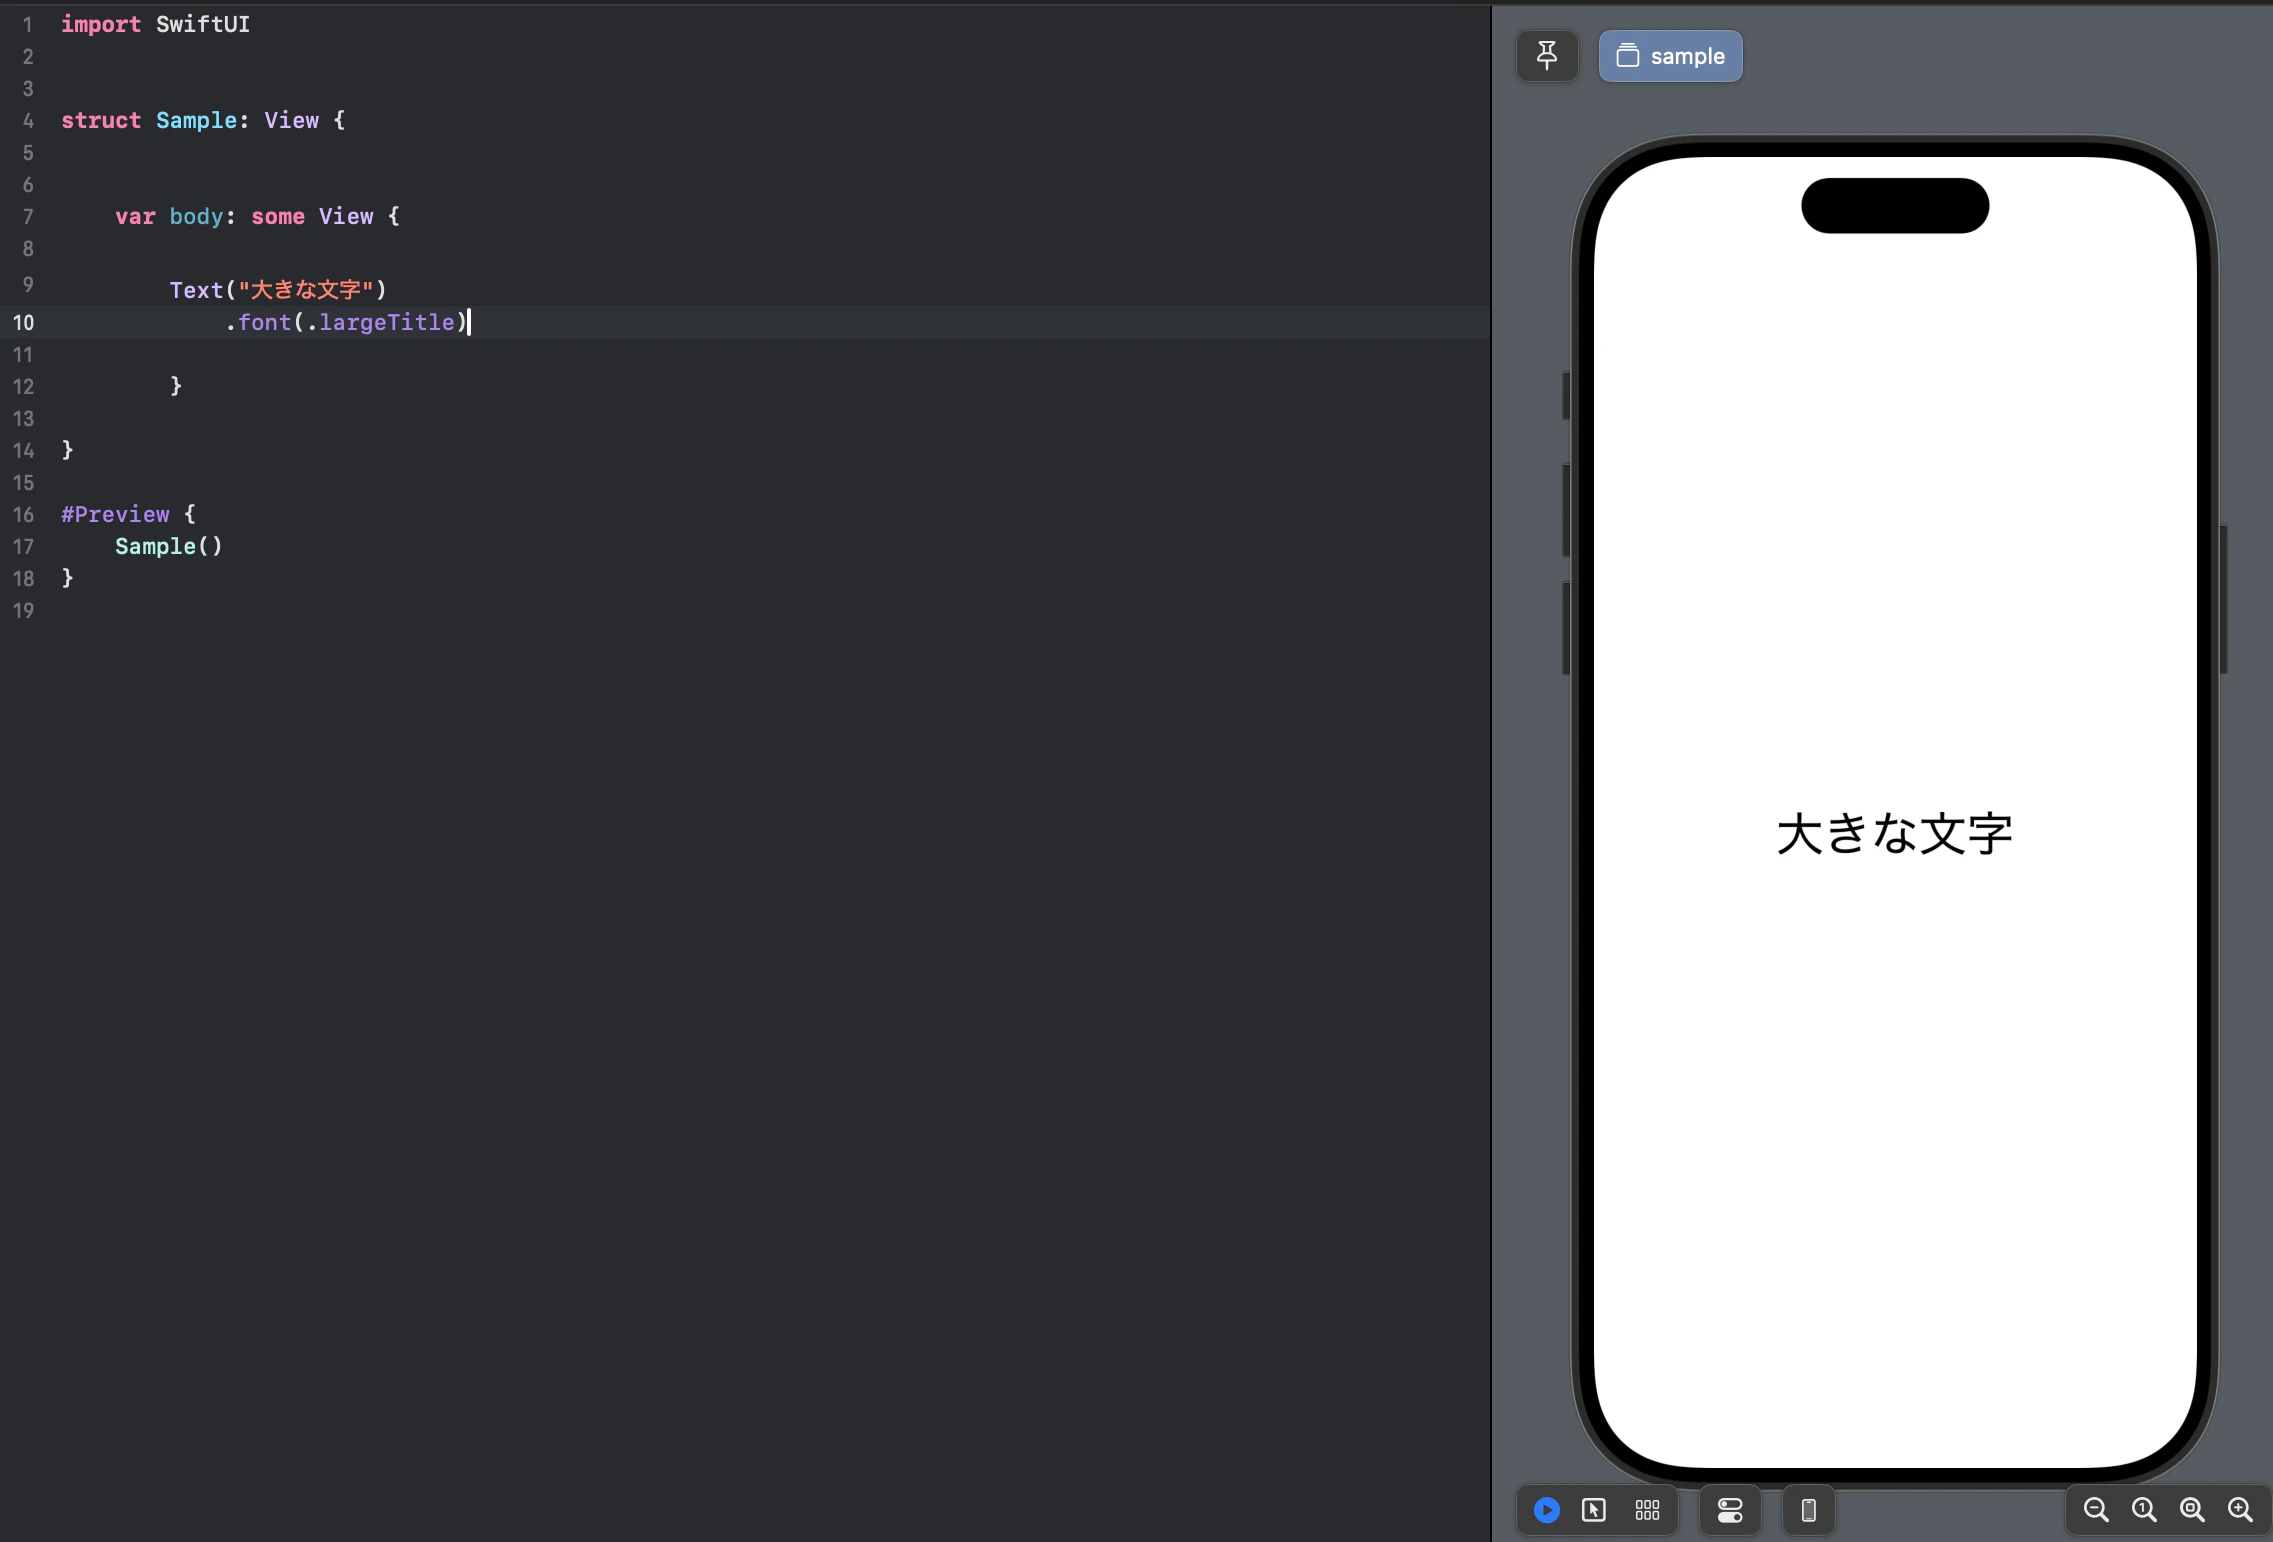Select the sample preview tab

tap(1669, 56)
